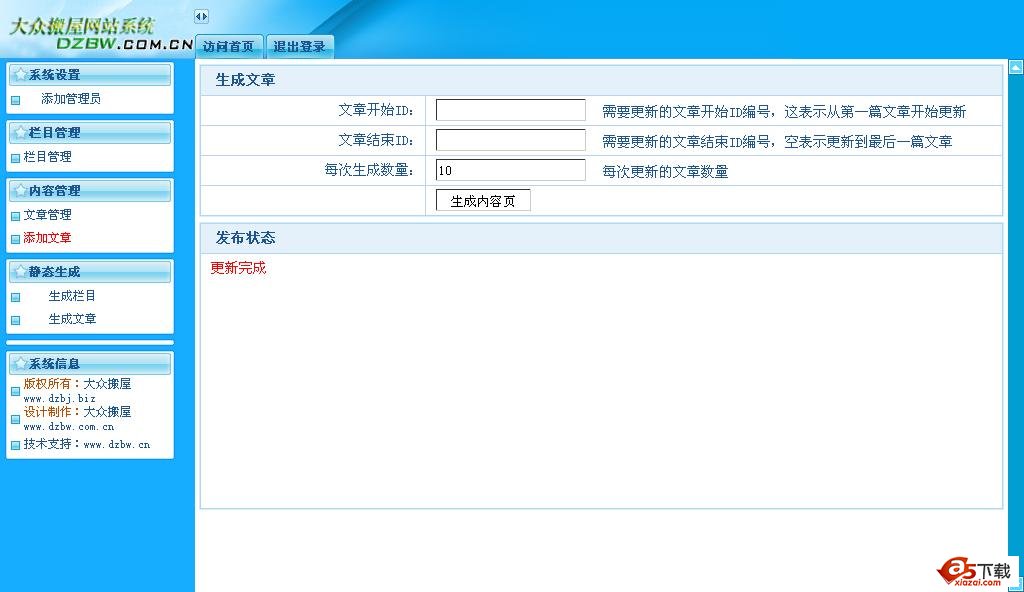
Task: Click the bullet icon before 生成文章
Action: pos(16,321)
